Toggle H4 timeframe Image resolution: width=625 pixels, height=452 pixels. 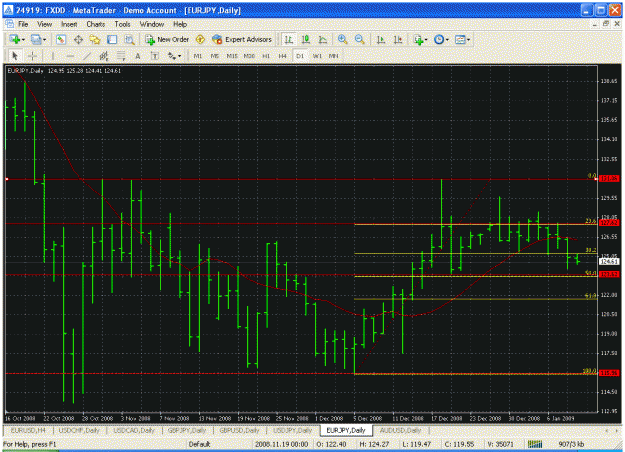click(x=283, y=56)
